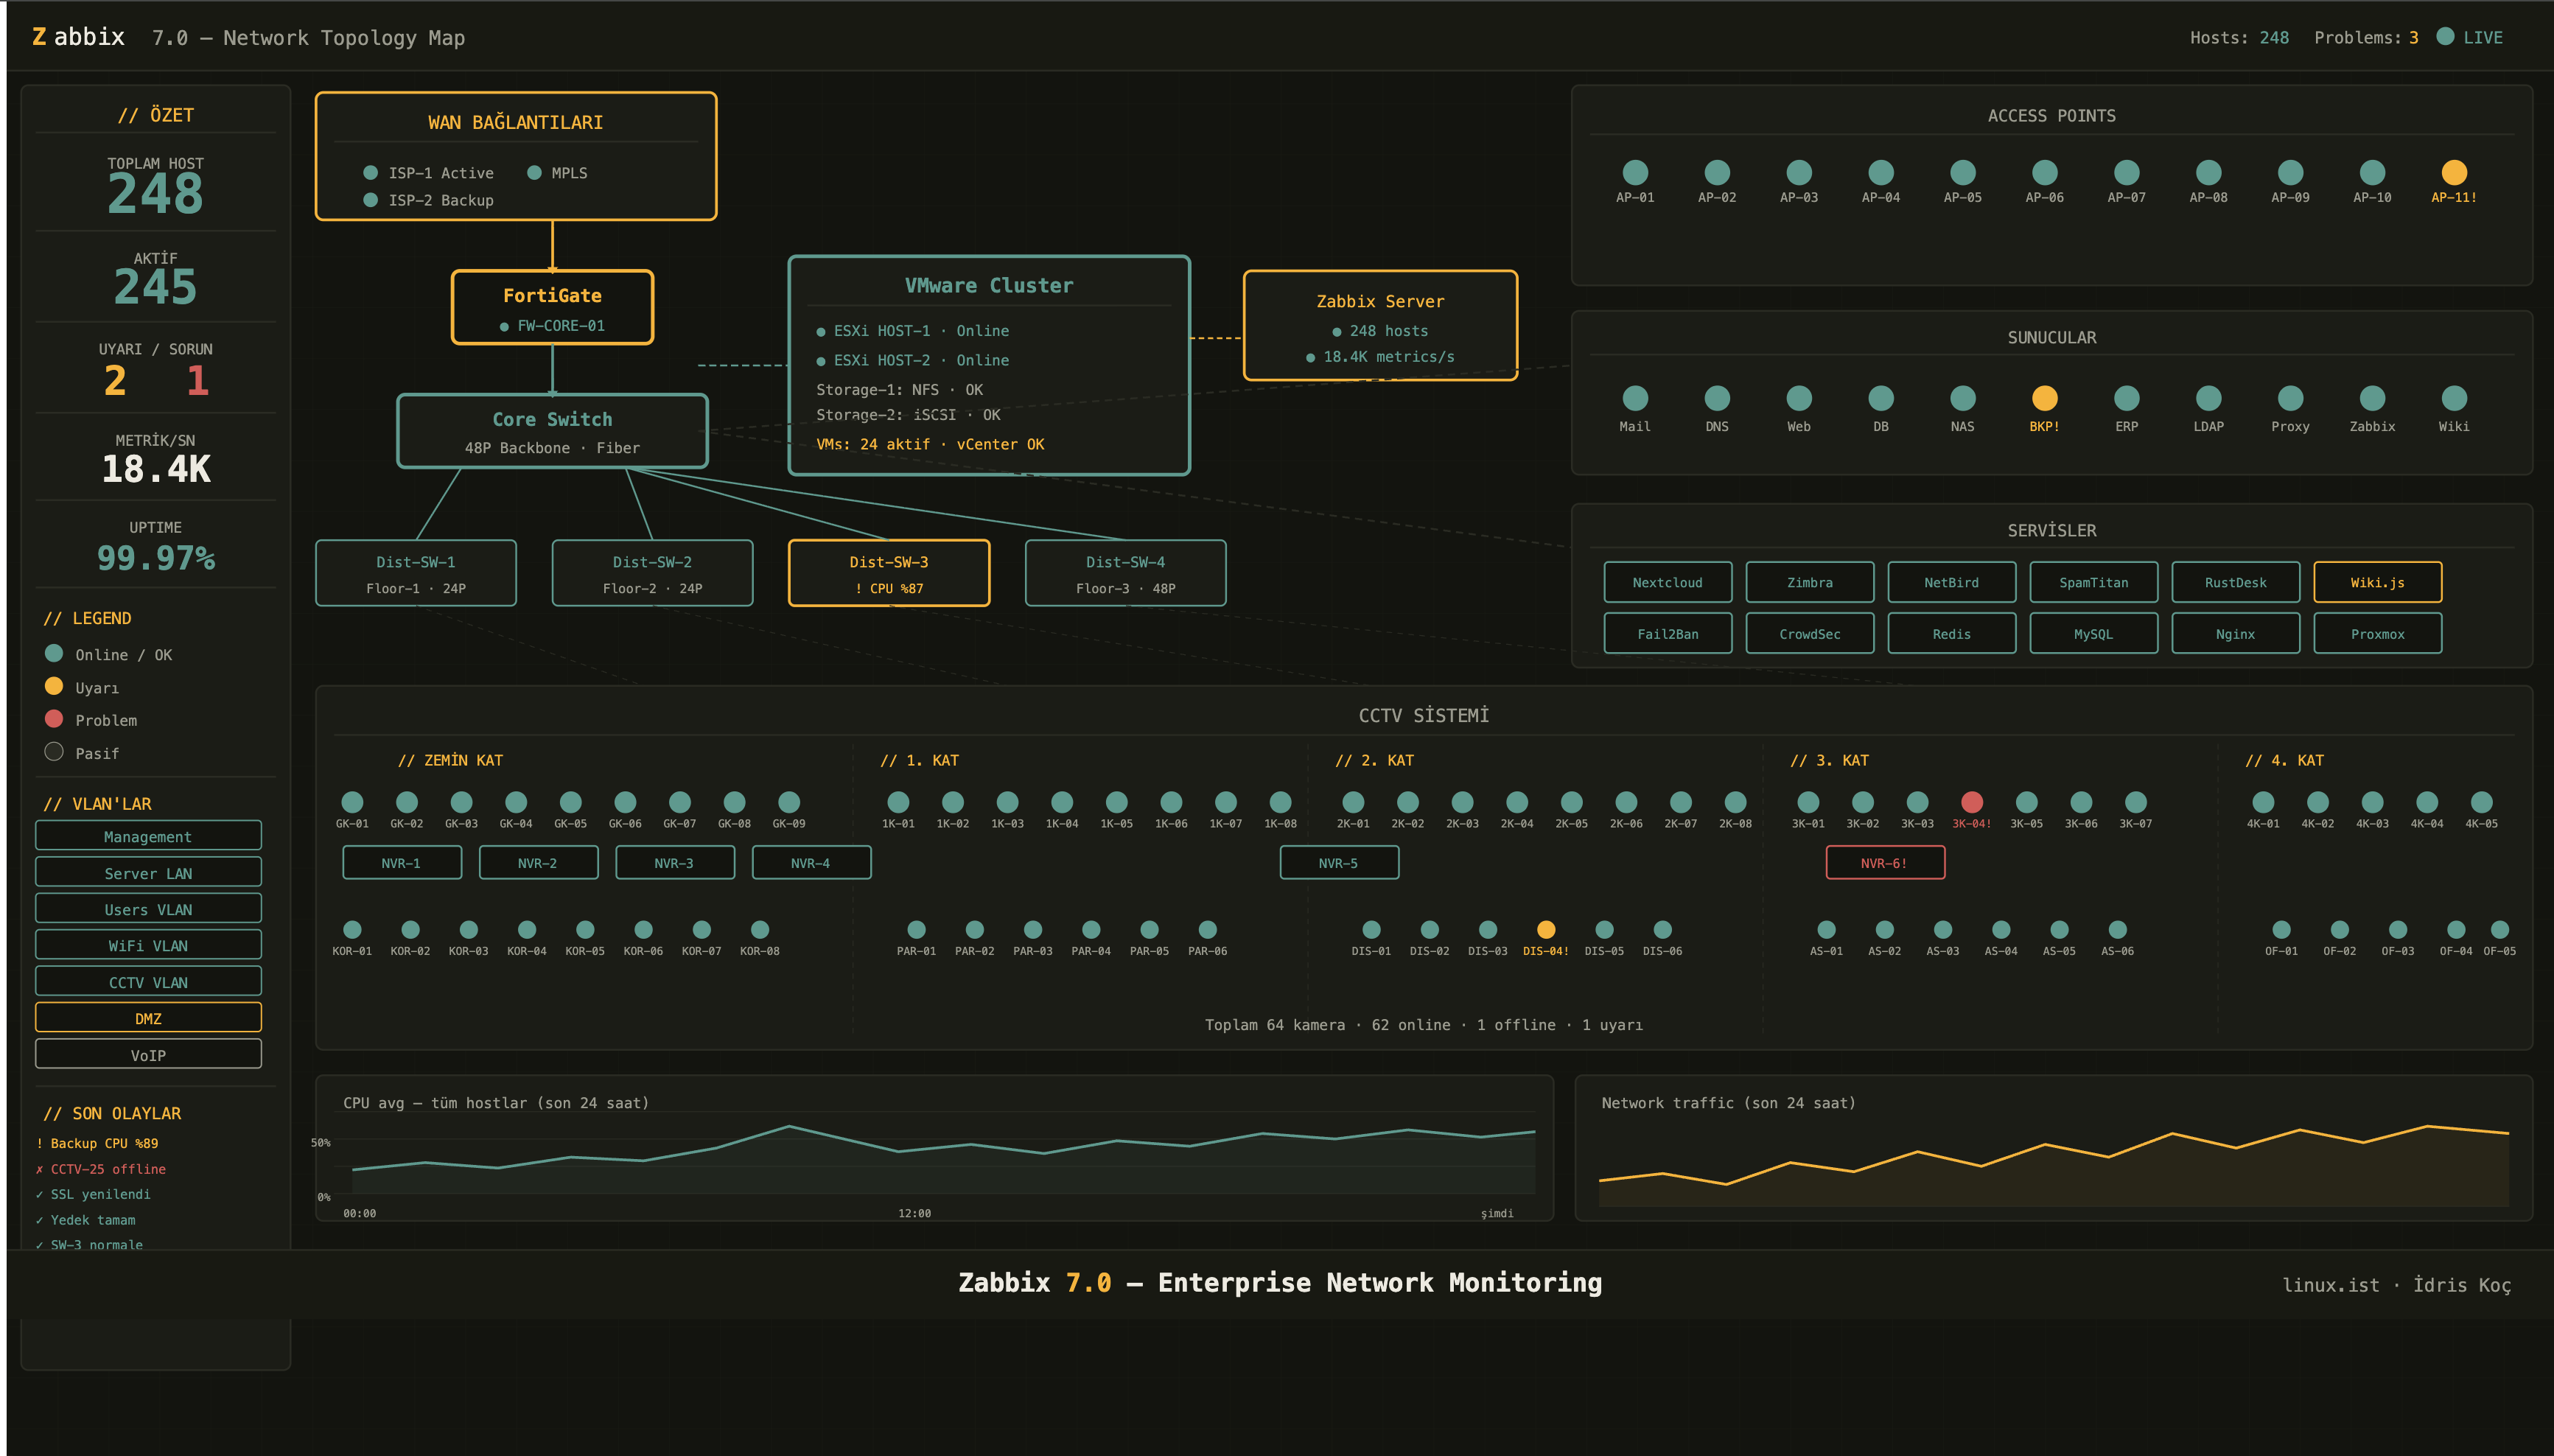Open the Fail2Ban service box
The image size is (2554, 1456).
click(1668, 633)
